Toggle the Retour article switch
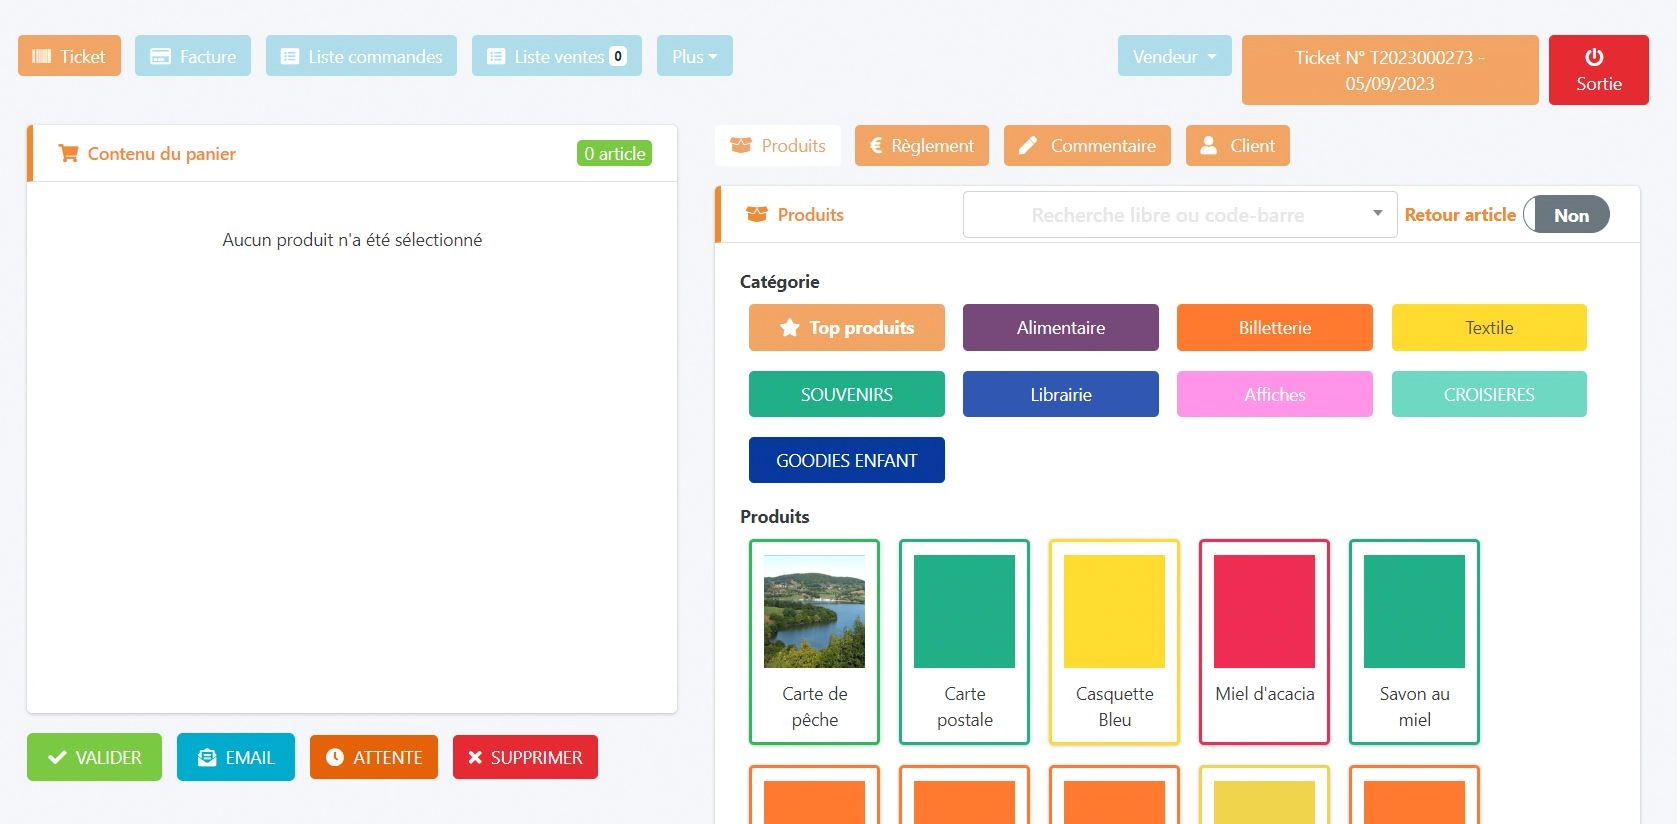 click(x=1566, y=215)
